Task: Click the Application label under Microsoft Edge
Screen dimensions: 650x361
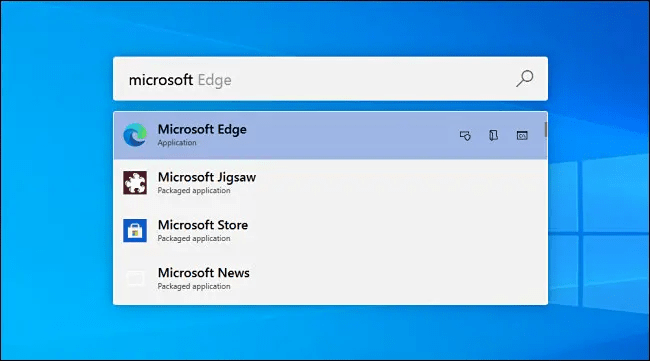Action: (x=177, y=143)
